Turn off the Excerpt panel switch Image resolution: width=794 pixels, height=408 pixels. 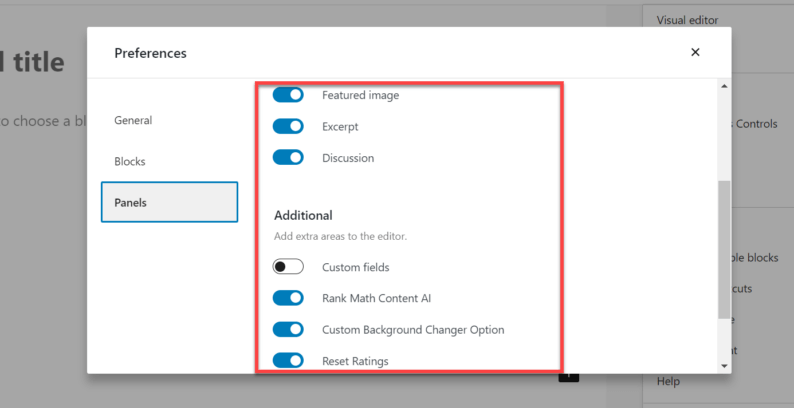[288, 126]
